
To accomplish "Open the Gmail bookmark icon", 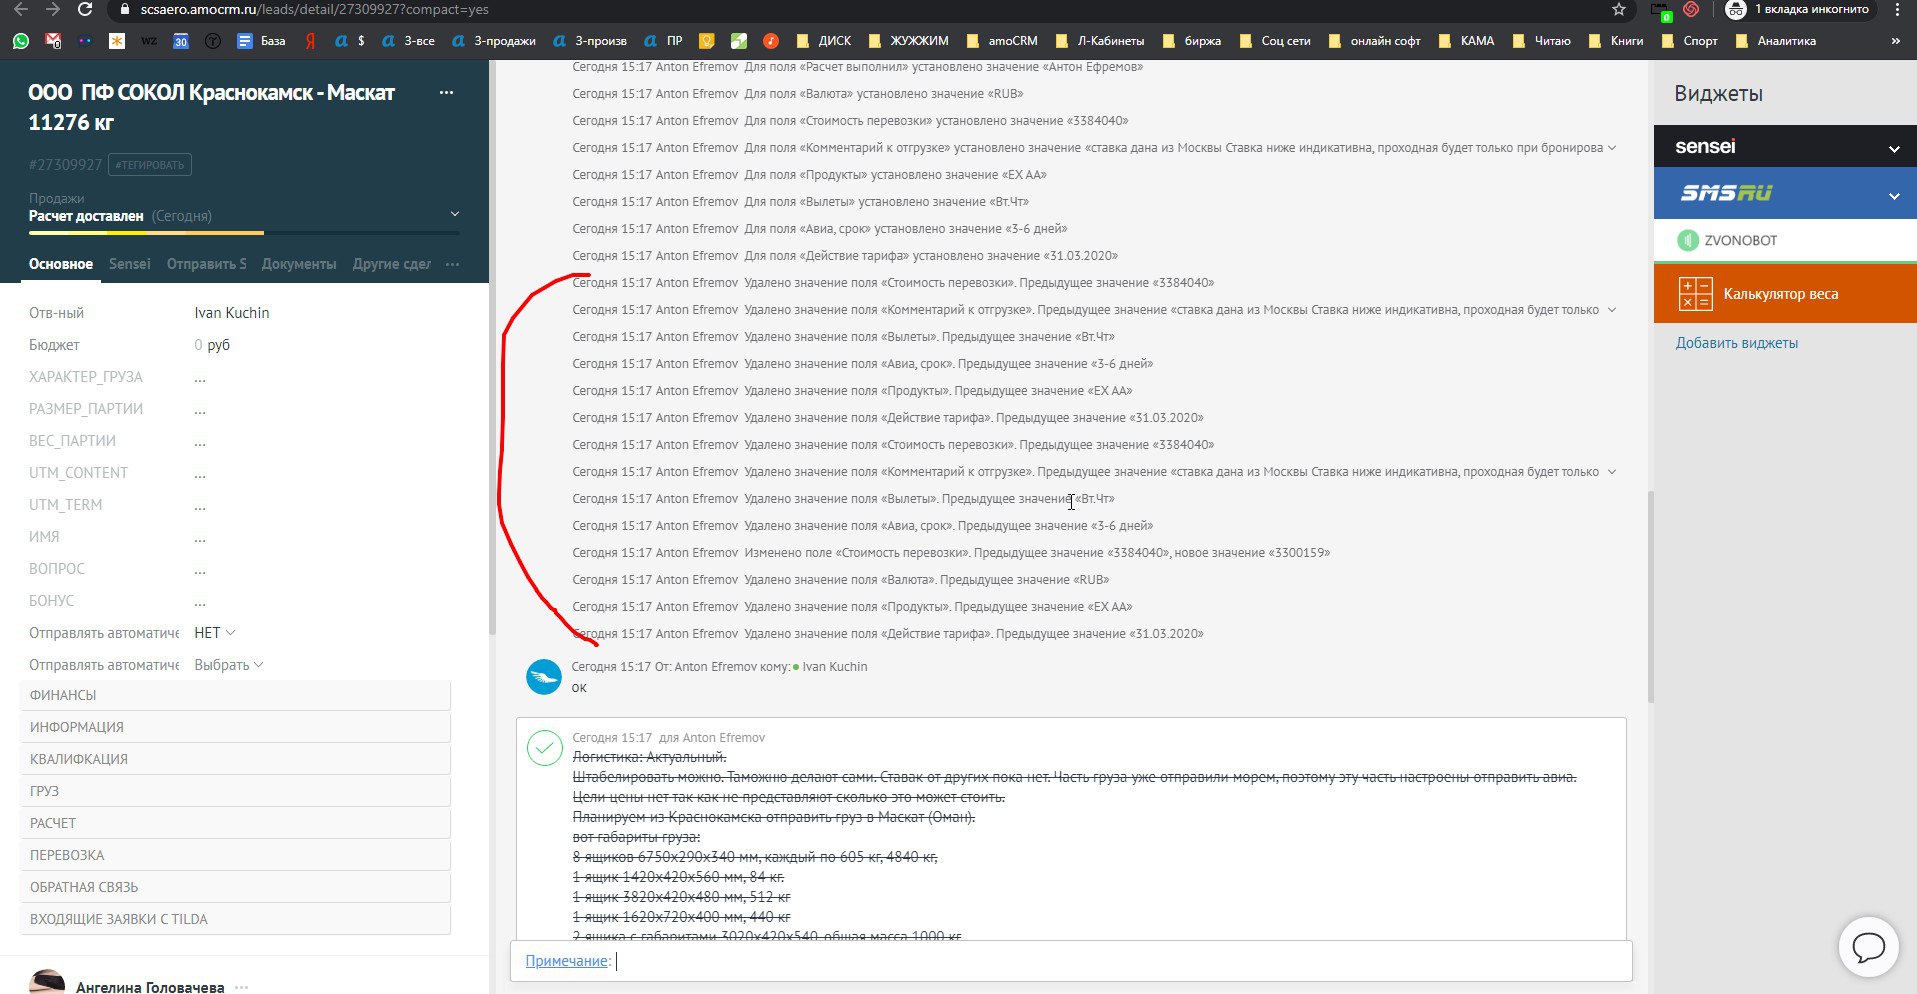I will pos(53,41).
